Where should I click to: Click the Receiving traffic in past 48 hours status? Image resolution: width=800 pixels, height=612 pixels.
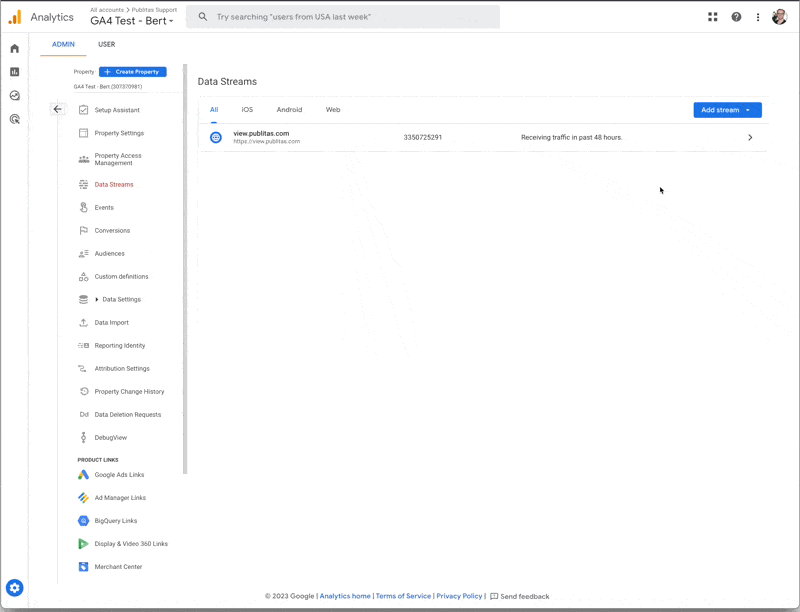click(x=571, y=137)
